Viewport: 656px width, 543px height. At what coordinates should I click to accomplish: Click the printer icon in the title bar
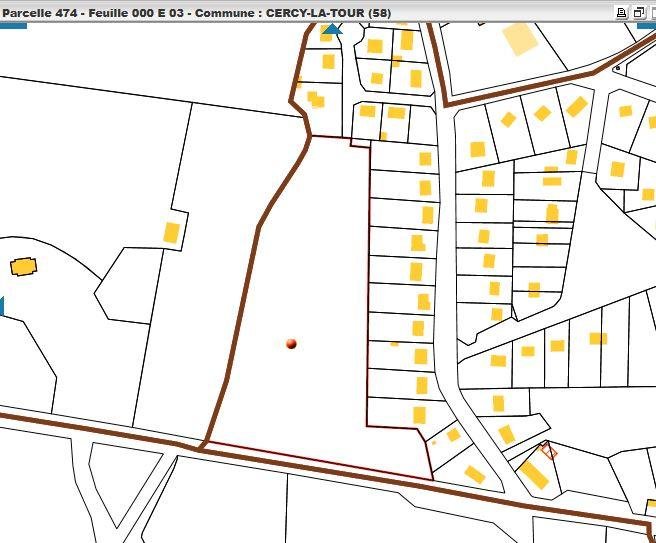(x=621, y=12)
